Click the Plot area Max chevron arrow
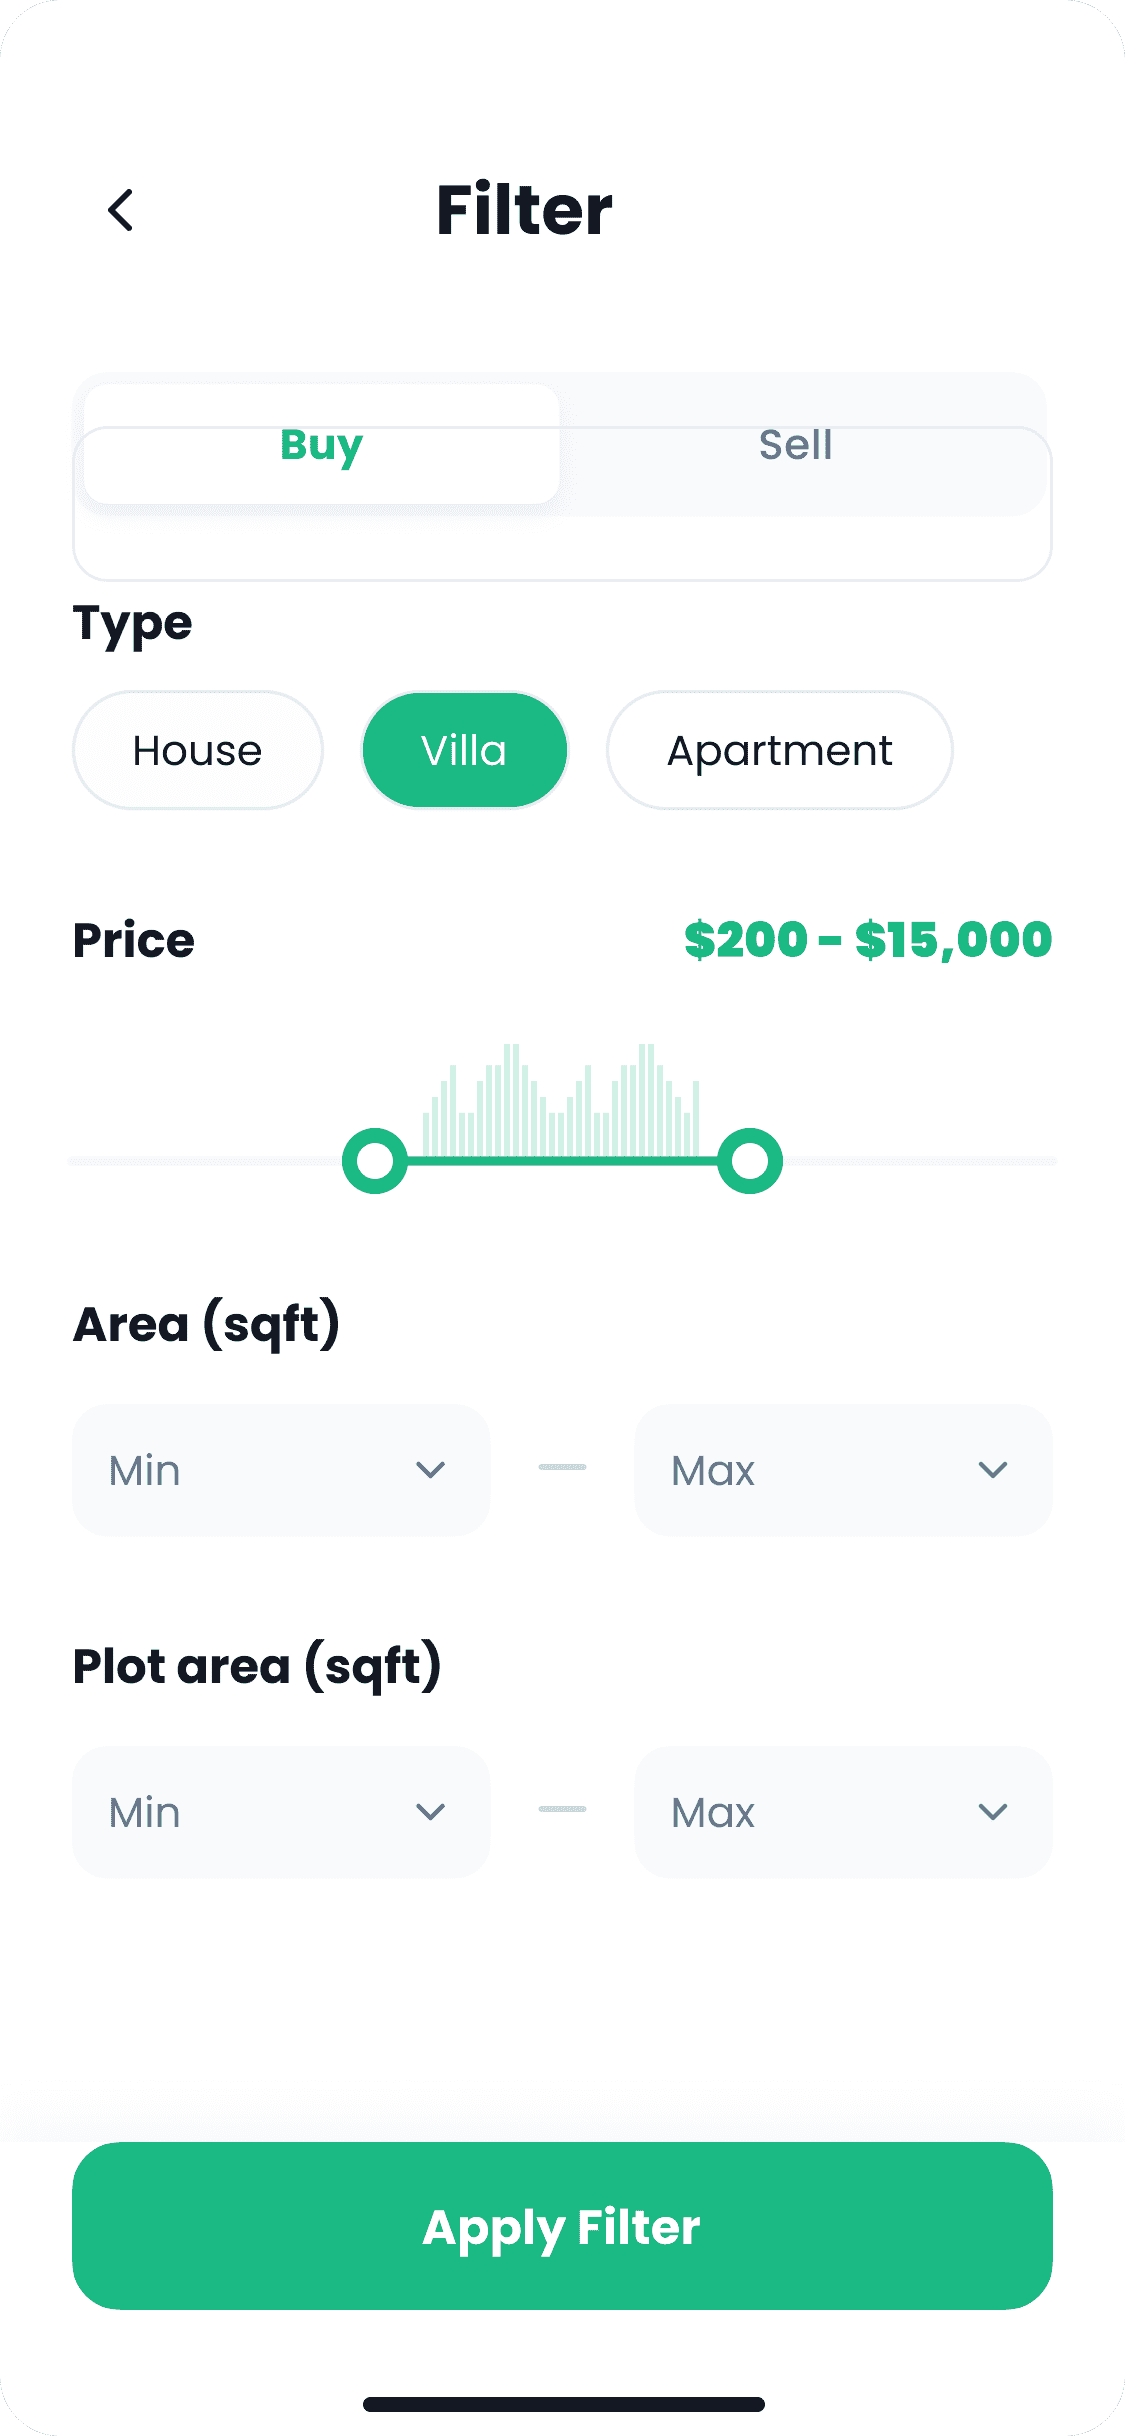 point(992,1812)
